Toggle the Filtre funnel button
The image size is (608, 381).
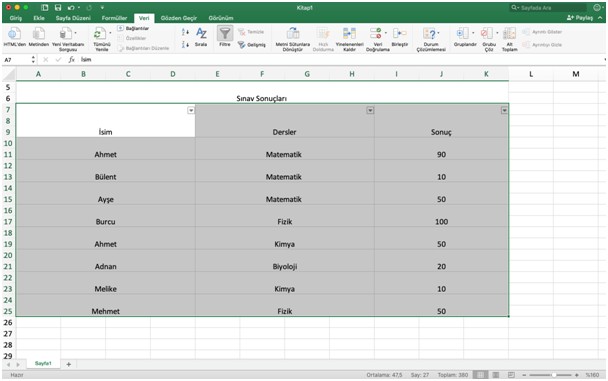225,34
